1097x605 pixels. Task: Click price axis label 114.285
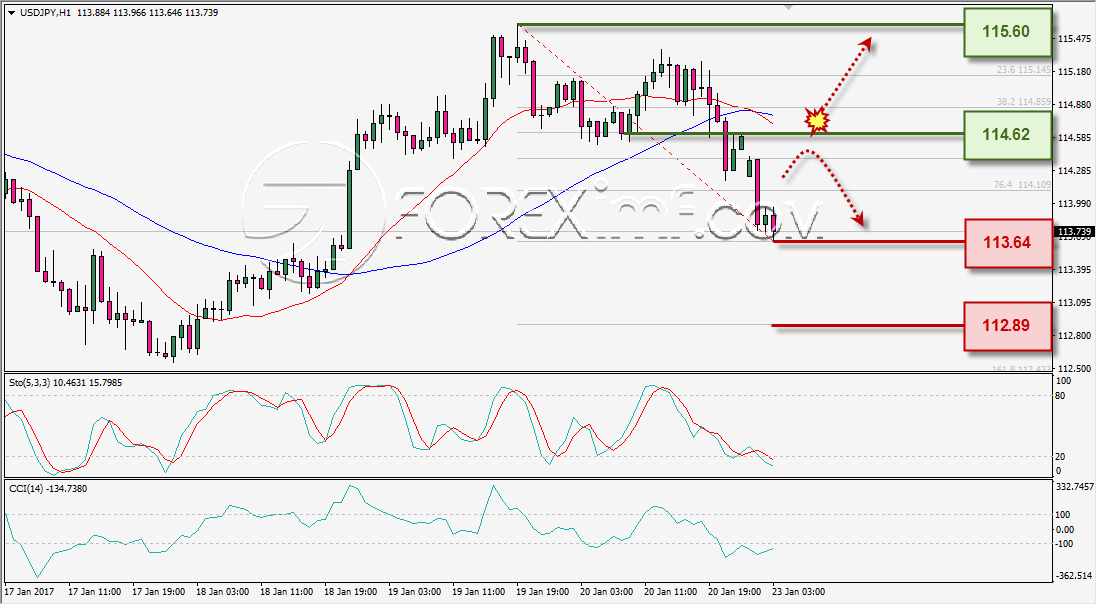tap(1075, 171)
